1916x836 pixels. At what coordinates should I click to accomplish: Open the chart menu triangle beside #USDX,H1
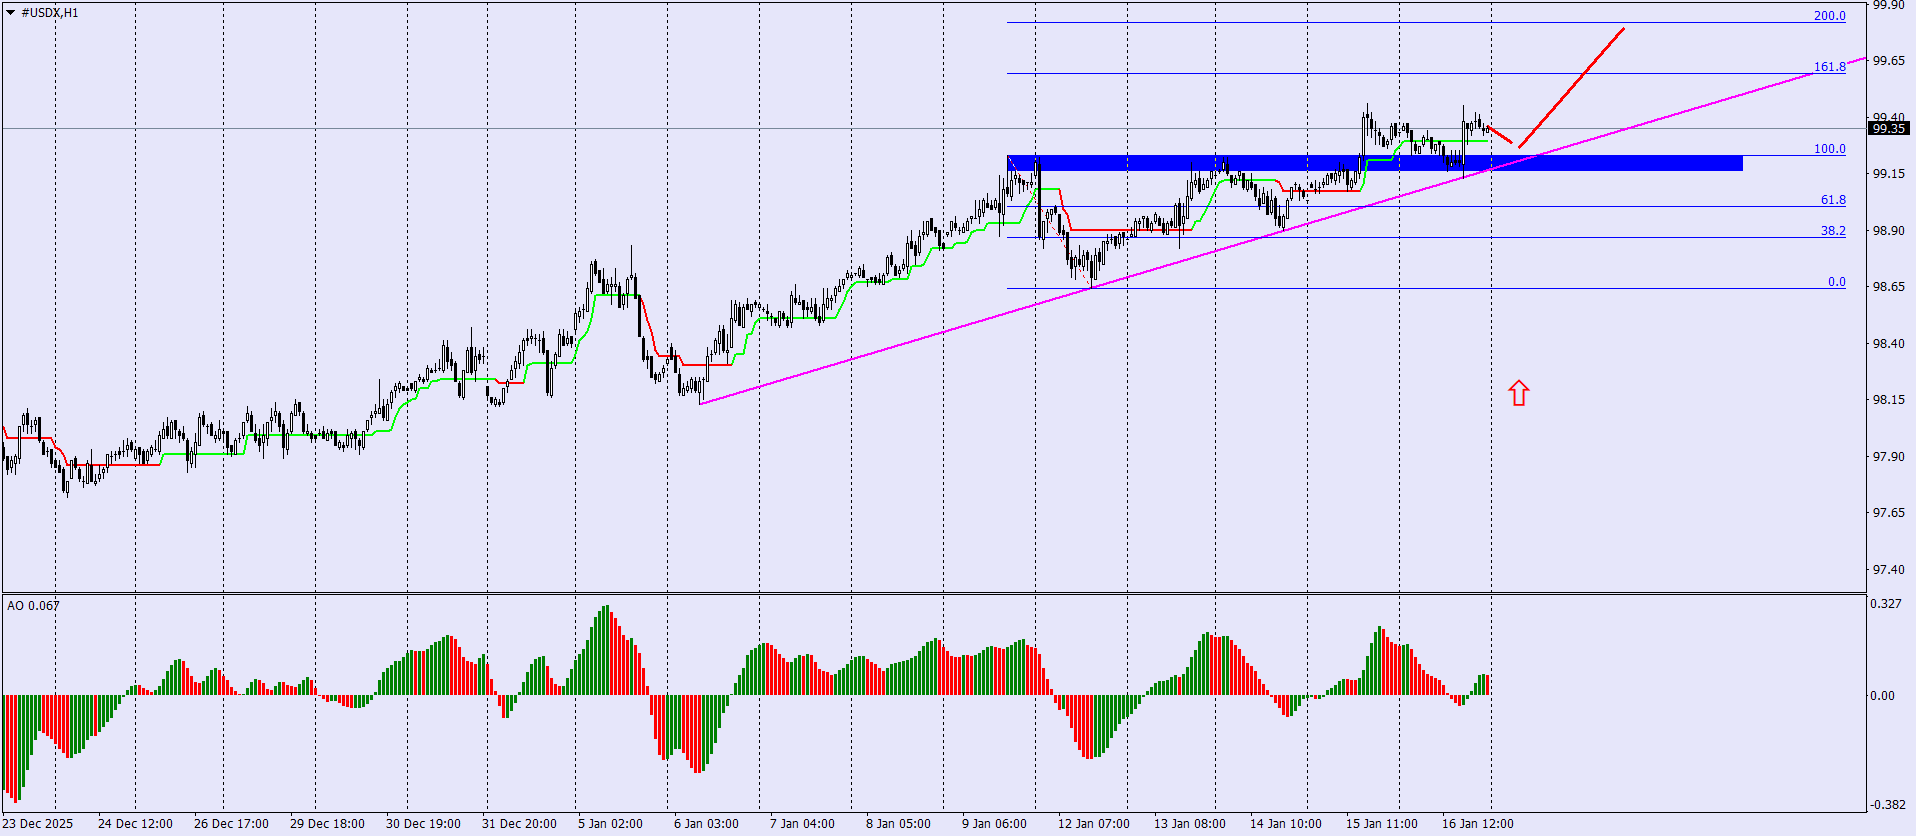(11, 13)
